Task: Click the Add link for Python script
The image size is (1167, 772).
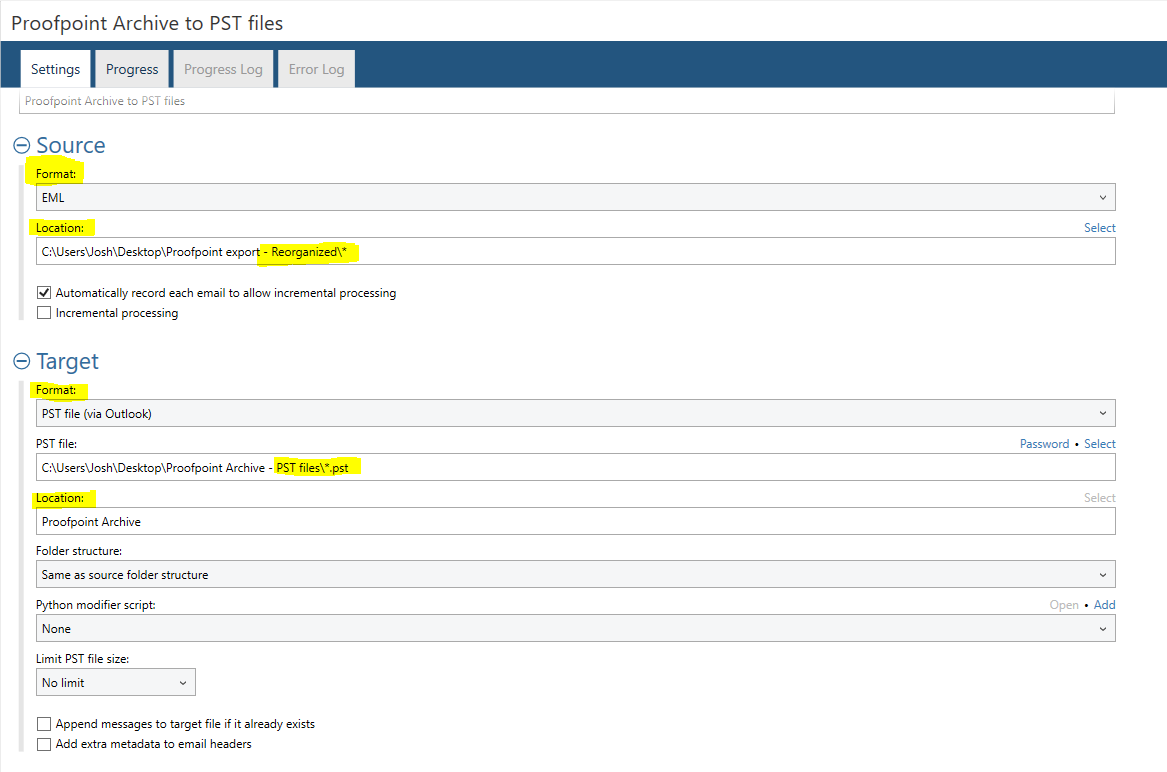Action: click(x=1104, y=604)
